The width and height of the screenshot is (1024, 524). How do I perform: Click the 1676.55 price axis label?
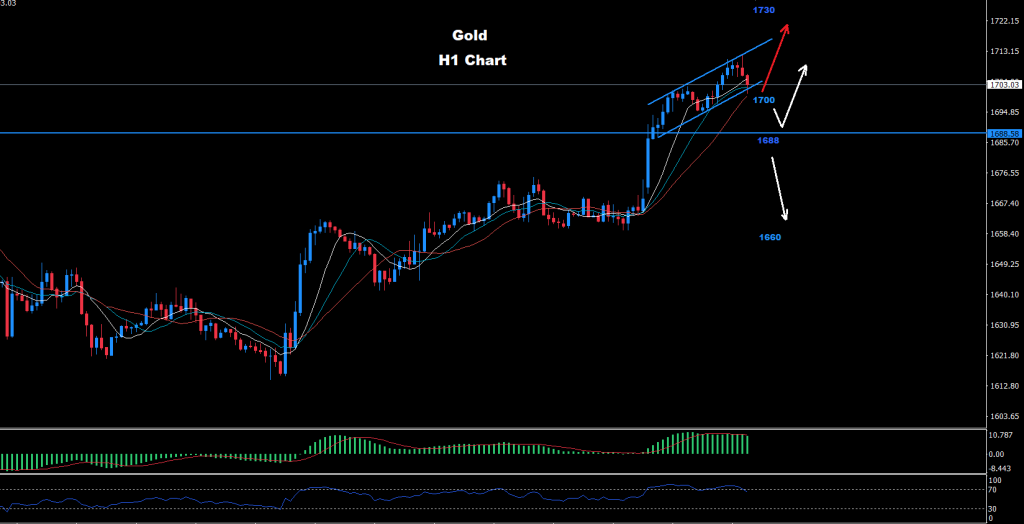click(1004, 173)
